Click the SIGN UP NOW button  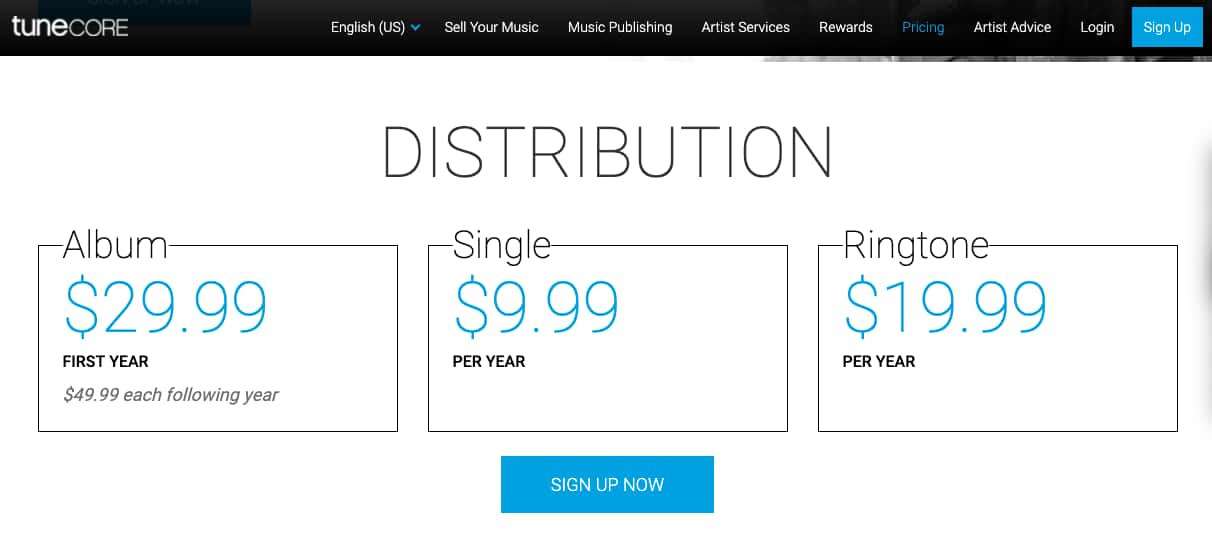607,484
